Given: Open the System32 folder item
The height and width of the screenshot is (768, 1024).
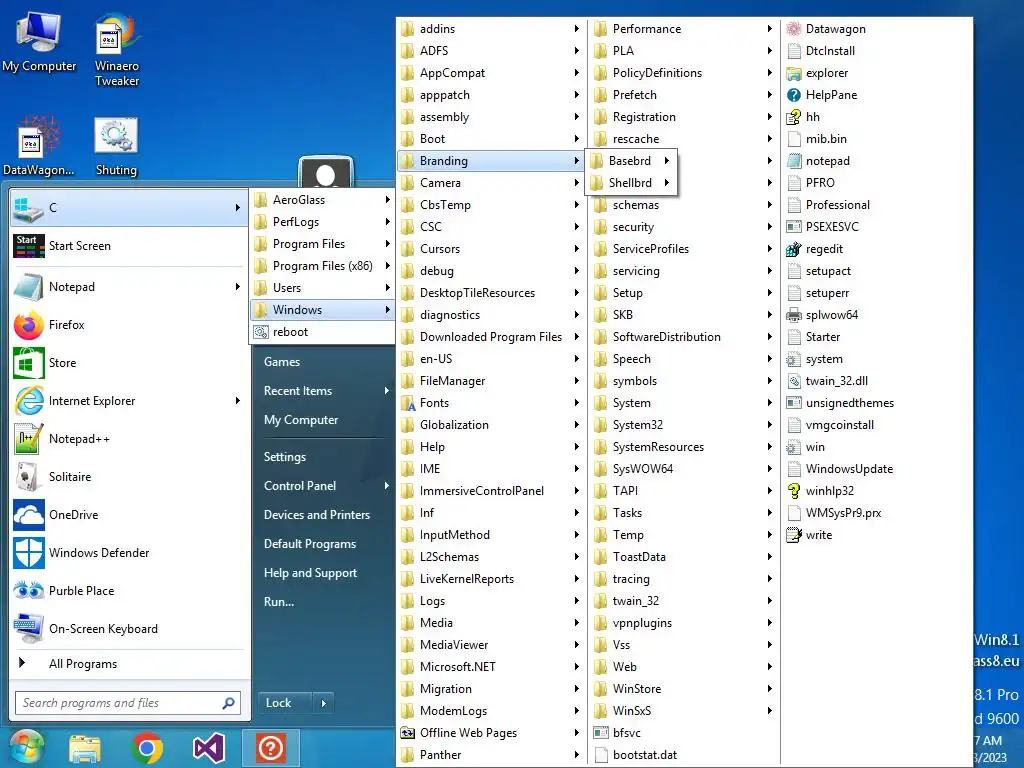Looking at the screenshot, I should [x=683, y=425].
